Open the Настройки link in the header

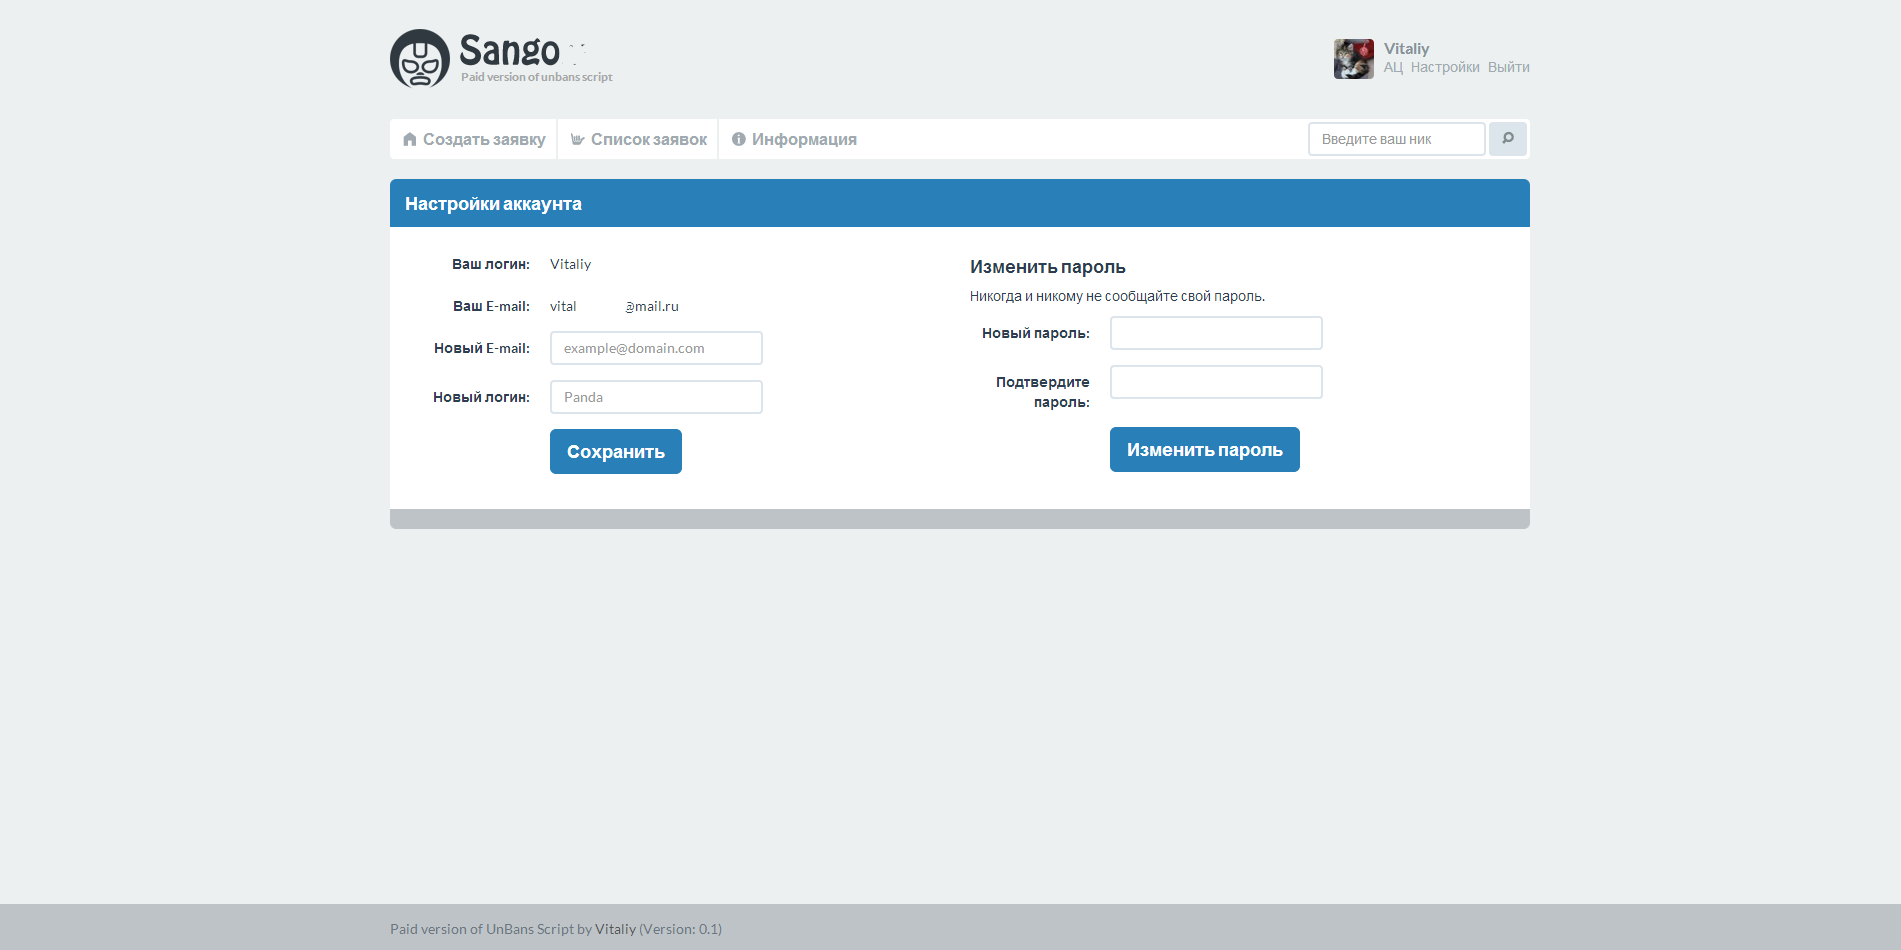pyautogui.click(x=1445, y=67)
